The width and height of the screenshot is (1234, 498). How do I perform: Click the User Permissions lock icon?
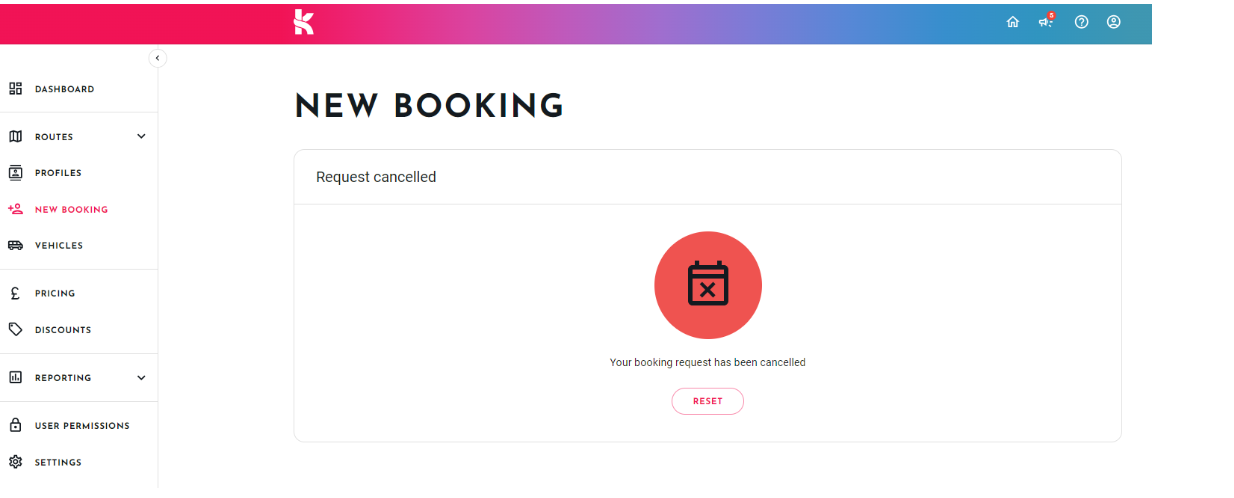[15, 425]
